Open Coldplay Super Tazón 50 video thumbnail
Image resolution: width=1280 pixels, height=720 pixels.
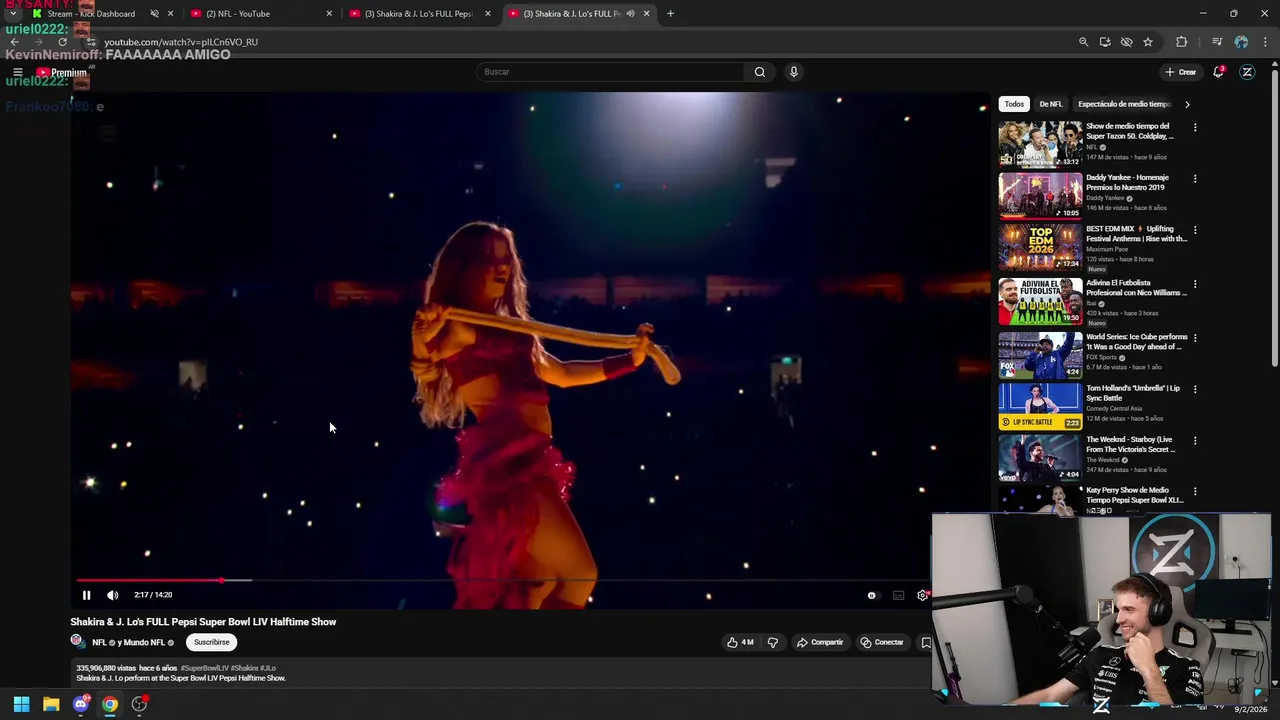(1040, 144)
